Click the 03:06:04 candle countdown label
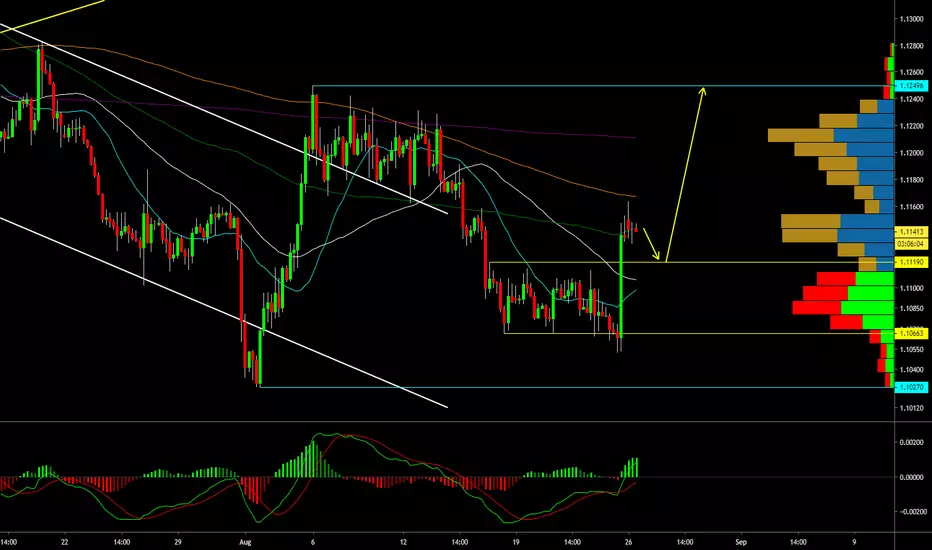Image resolution: width=932 pixels, height=550 pixels. pyautogui.click(x=911, y=244)
